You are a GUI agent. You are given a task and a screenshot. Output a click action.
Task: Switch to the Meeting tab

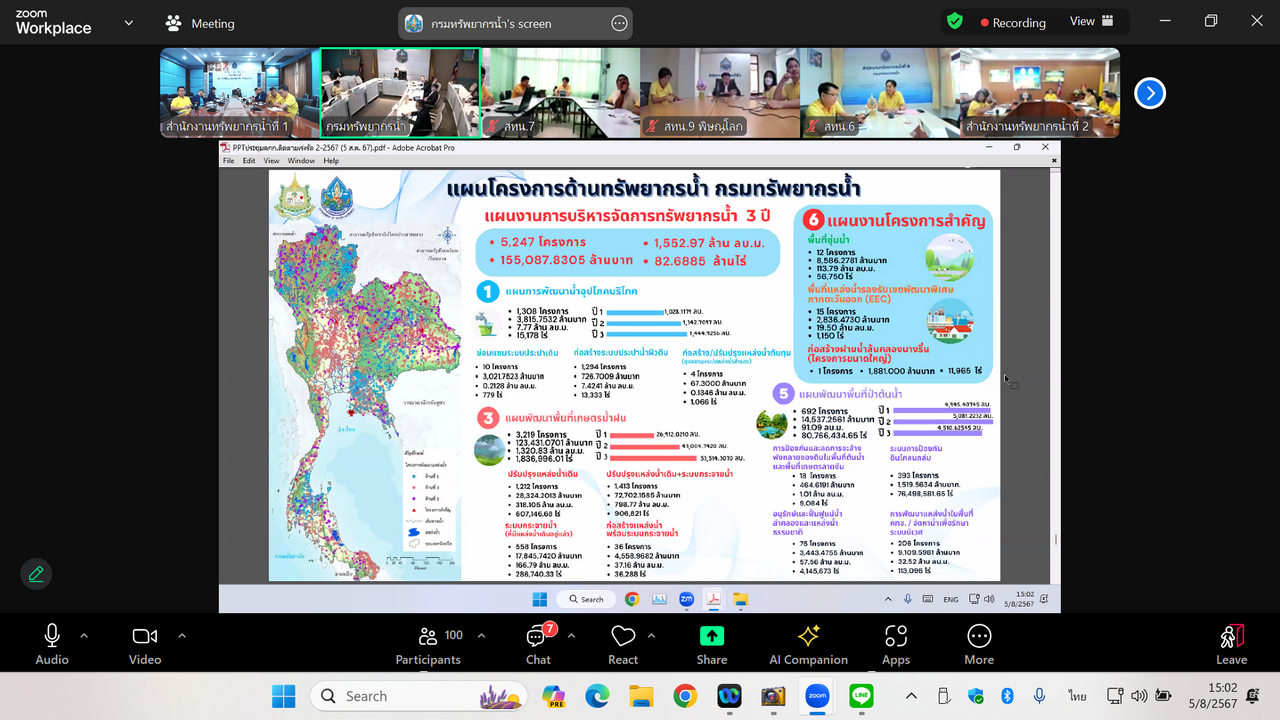pos(200,23)
